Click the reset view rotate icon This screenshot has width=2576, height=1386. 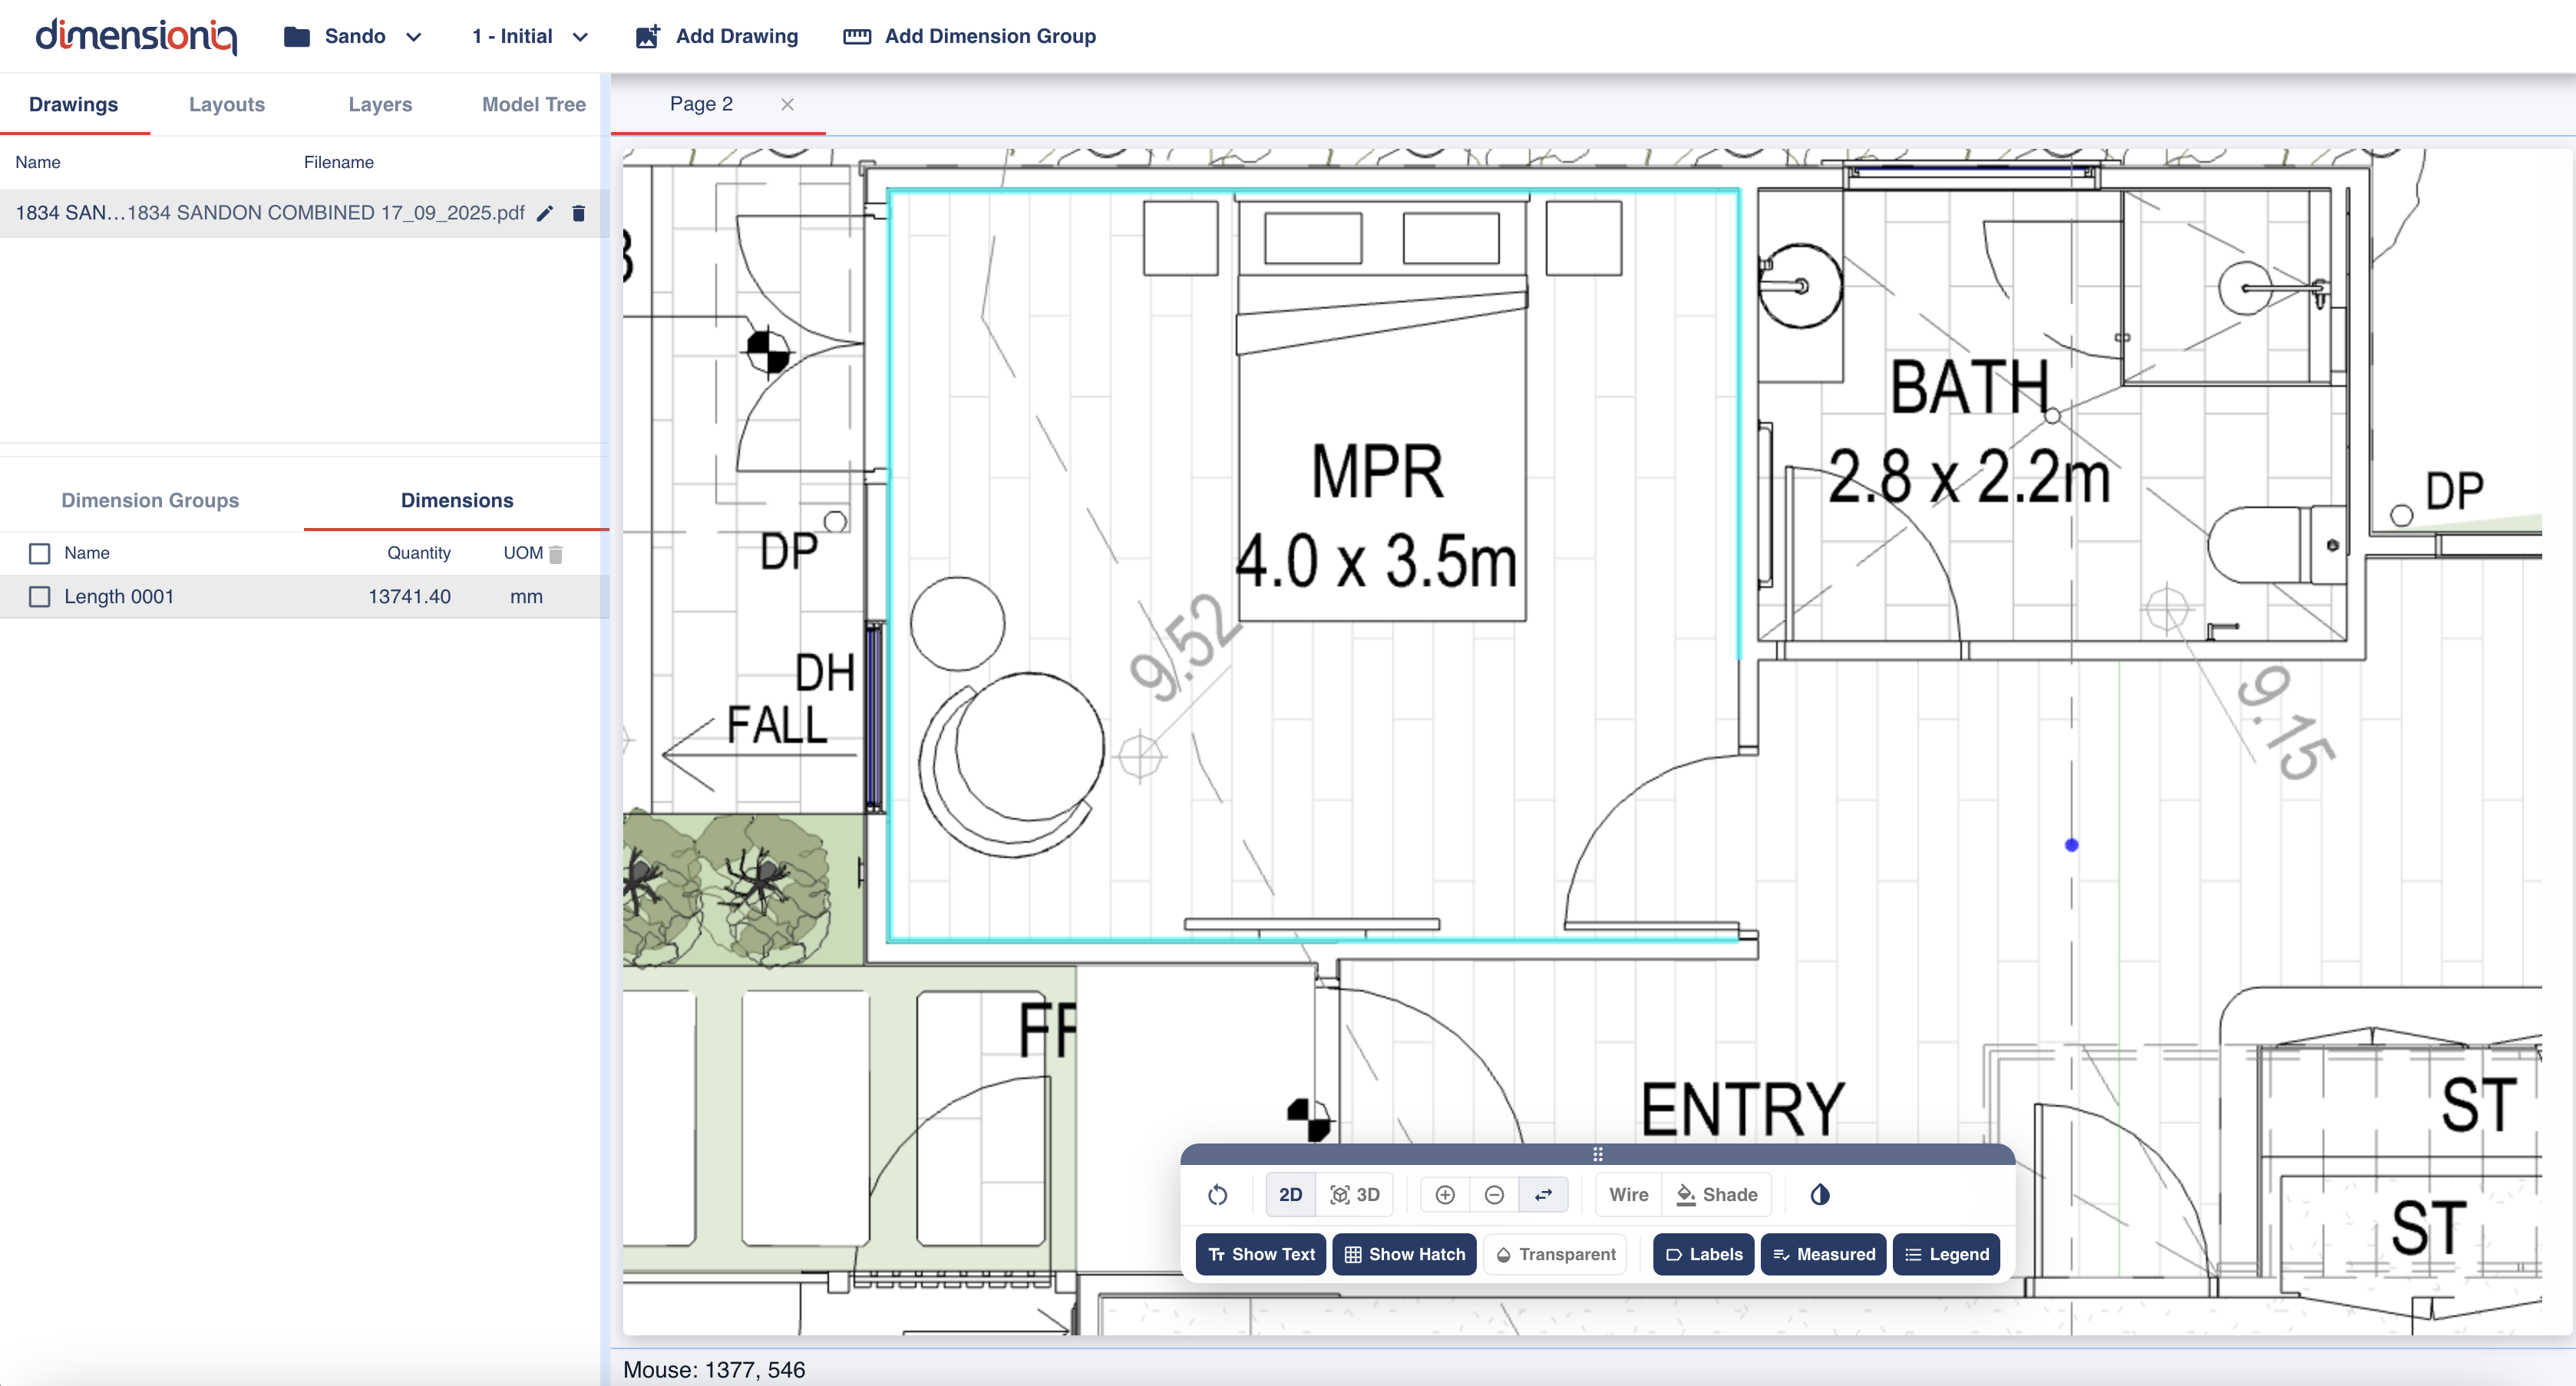click(1217, 1195)
